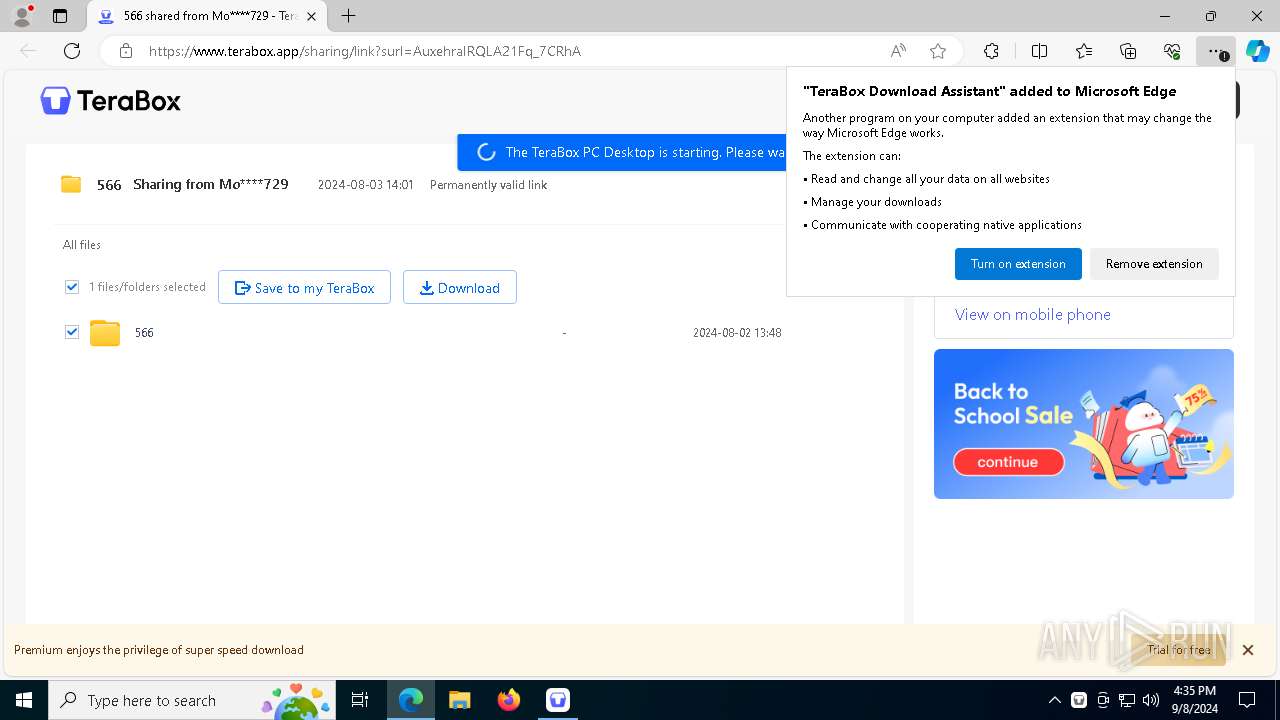This screenshot has height=720, width=1280.
Task: Click the address bar URL
Action: (x=365, y=51)
